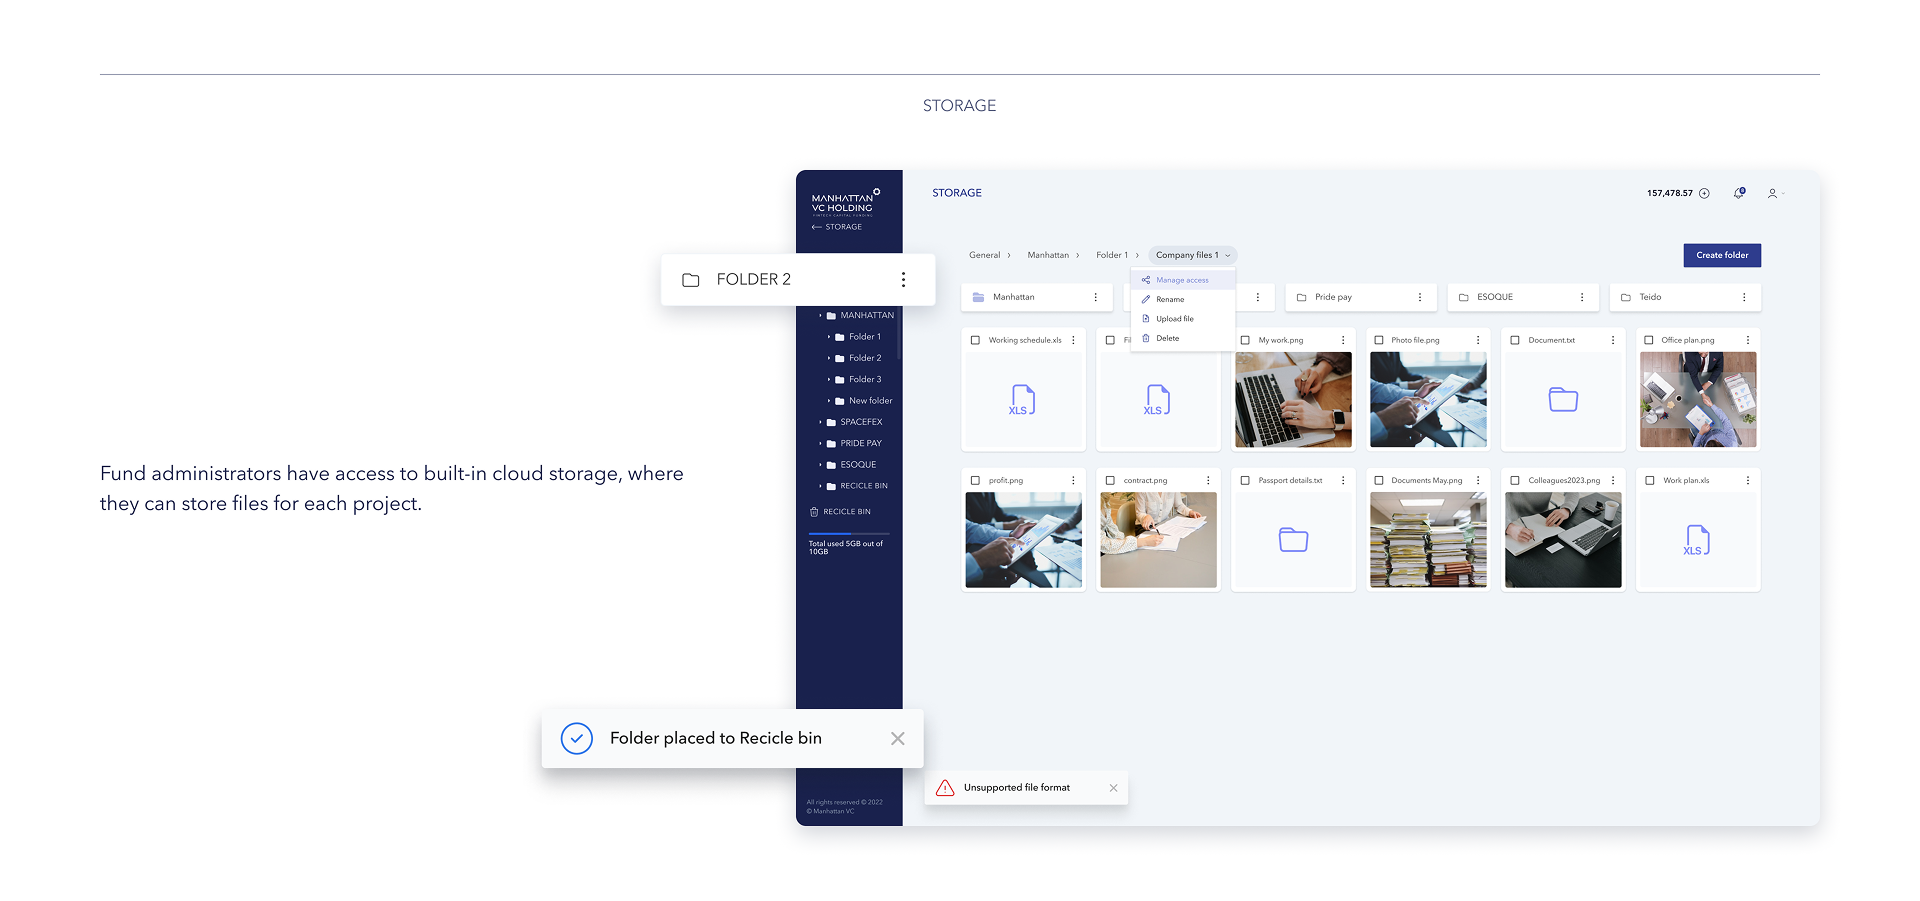Go to the Folder 1 breadcrumb
Viewport: 1920px width, 901px height.
click(1112, 256)
